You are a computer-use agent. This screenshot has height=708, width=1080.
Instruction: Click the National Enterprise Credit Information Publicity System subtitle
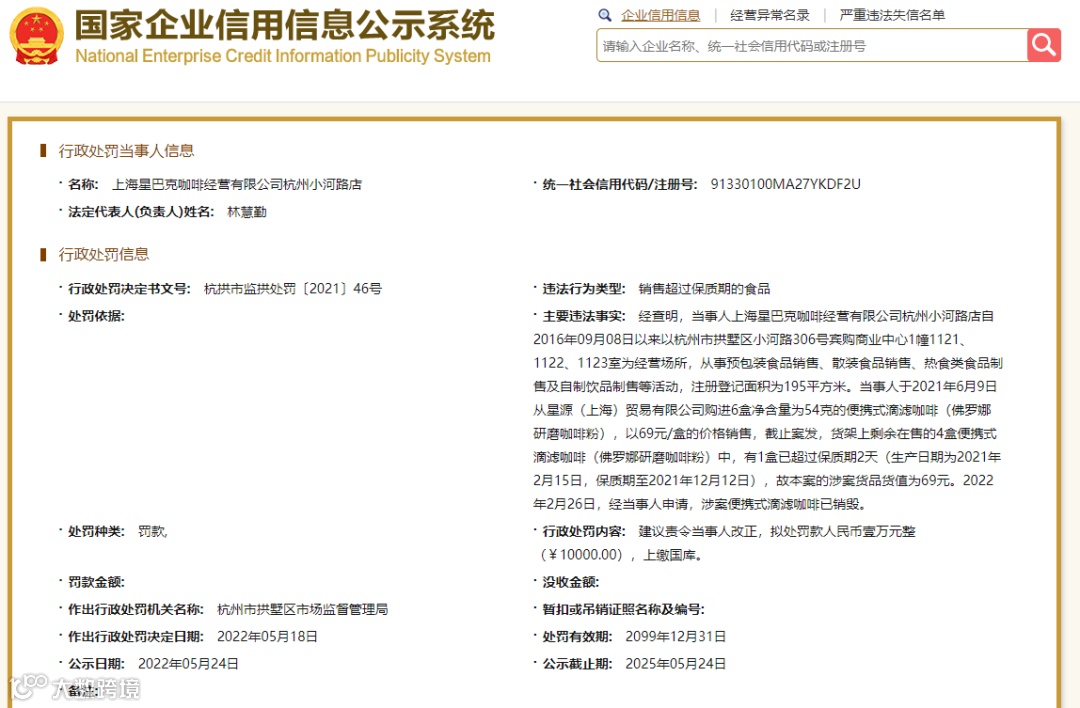pos(282,56)
